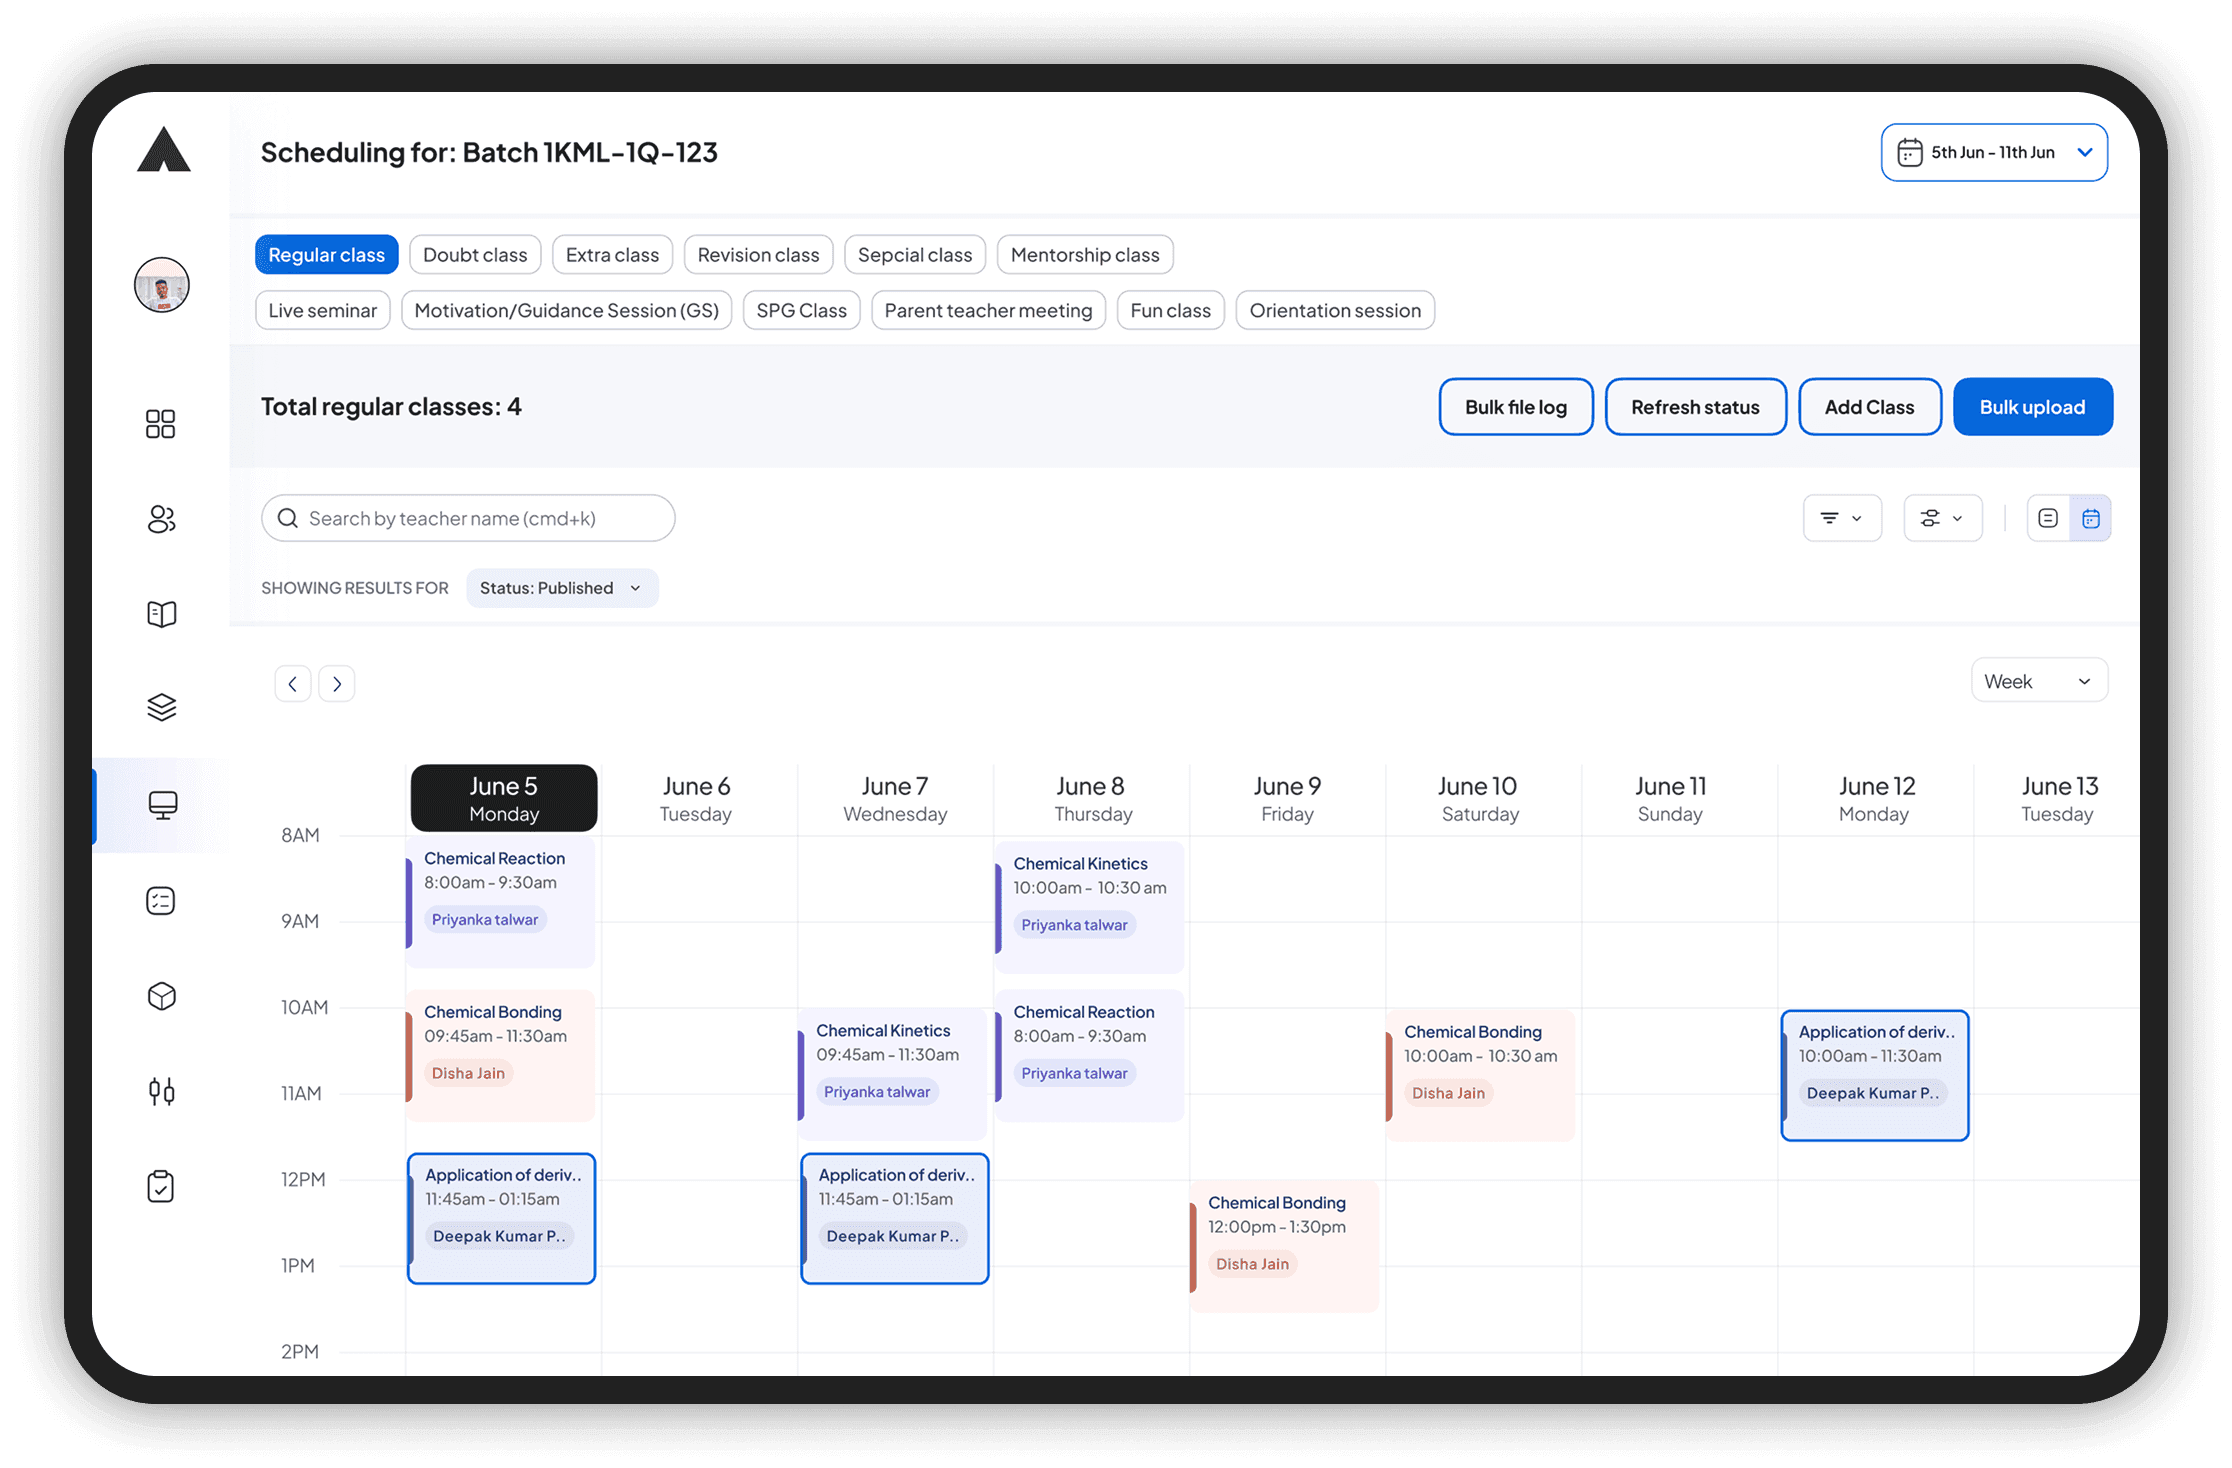2232x1468 pixels.
Task: Select the Parent teacher meeting tab
Action: click(x=988, y=310)
